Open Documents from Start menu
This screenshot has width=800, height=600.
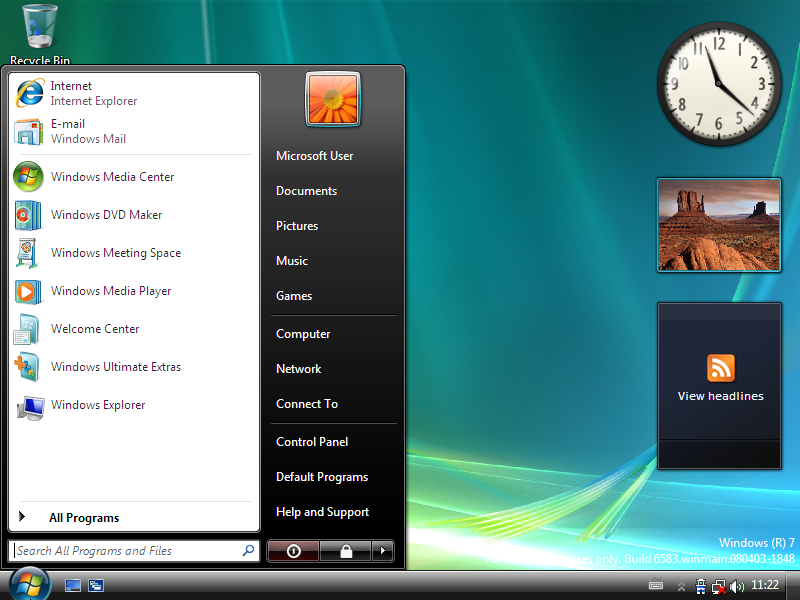click(307, 191)
